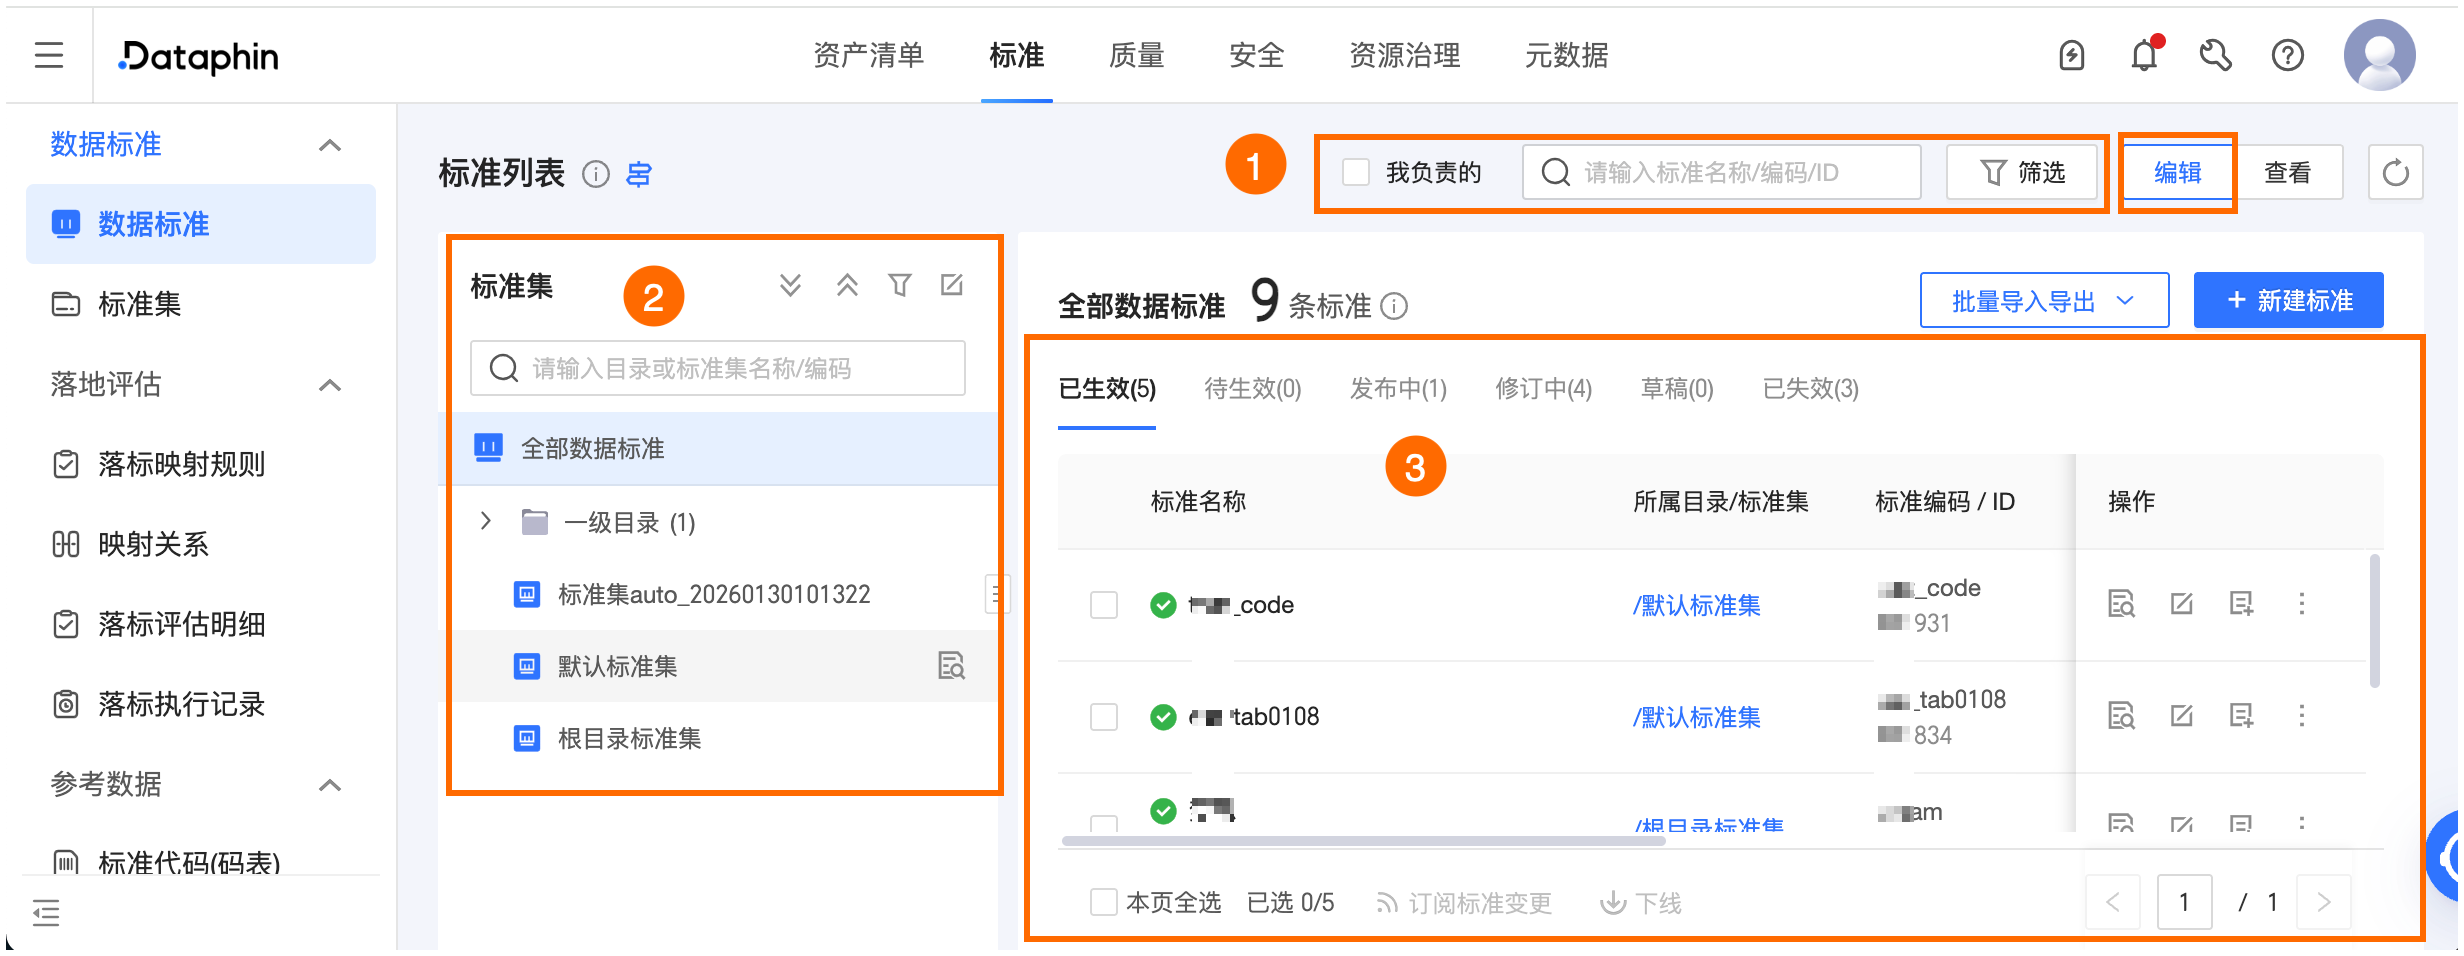The height and width of the screenshot is (956, 2464).
Task: Open the hamburger menu in the header
Action: tap(48, 55)
